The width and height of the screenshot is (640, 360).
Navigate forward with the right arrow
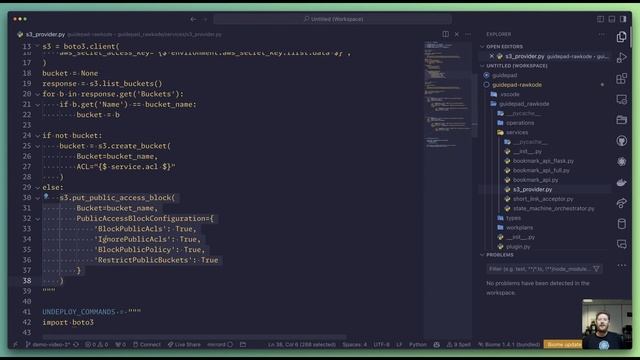click(x=205, y=19)
